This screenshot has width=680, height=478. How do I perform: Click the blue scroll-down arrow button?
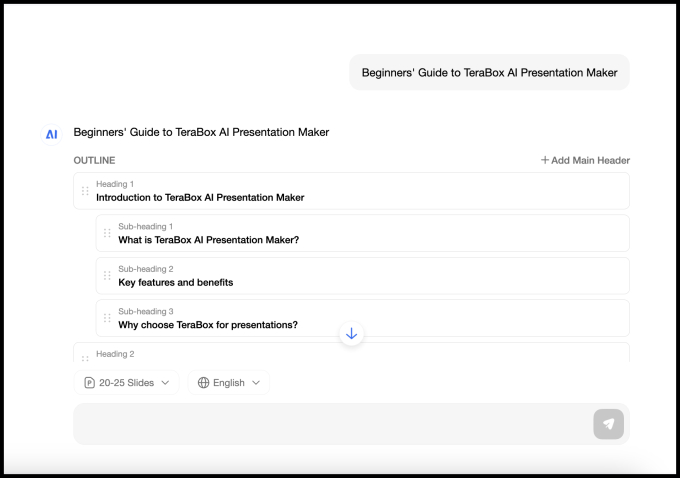point(351,334)
